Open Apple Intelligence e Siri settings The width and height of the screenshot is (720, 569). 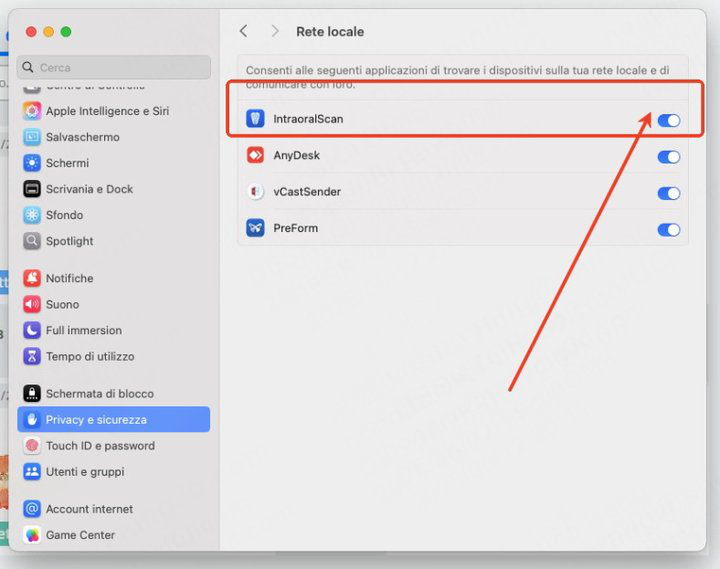click(x=113, y=111)
